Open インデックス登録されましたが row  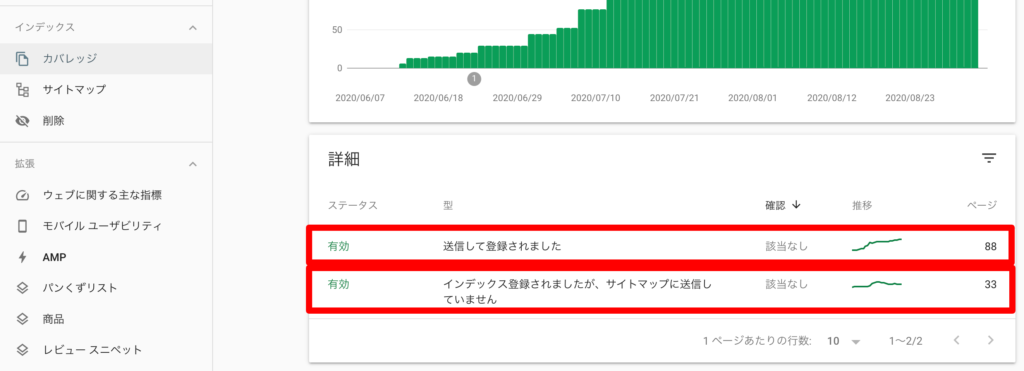click(x=661, y=292)
